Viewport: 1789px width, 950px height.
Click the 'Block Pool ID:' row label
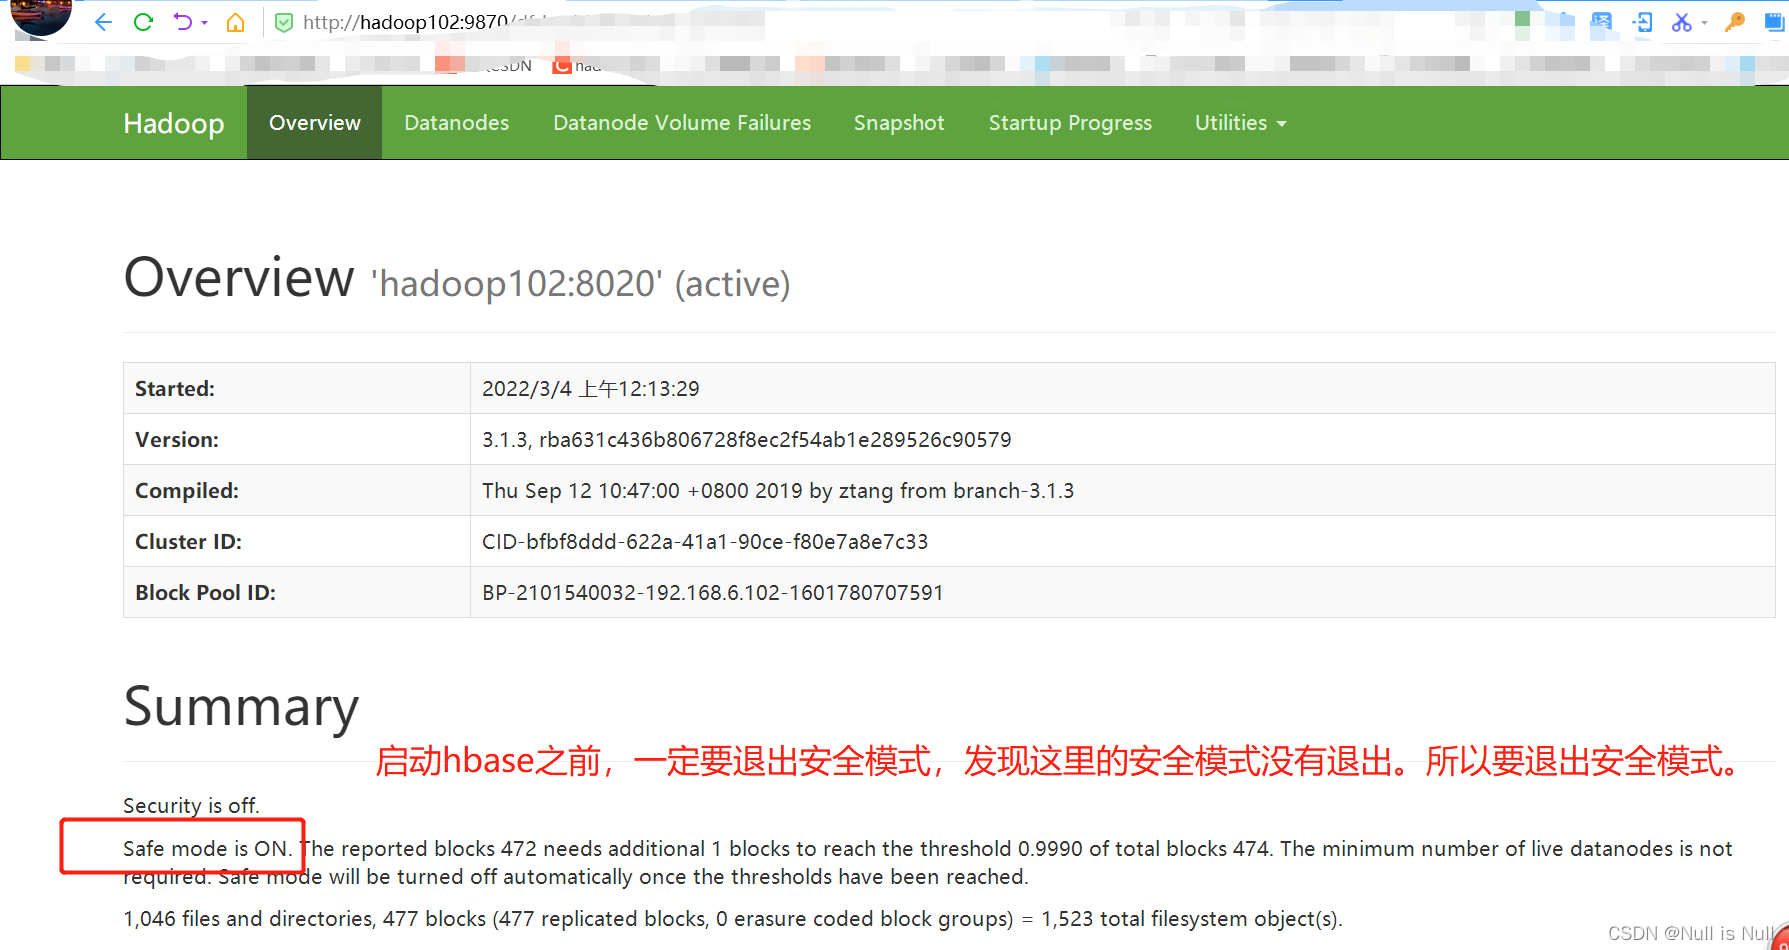coord(206,593)
